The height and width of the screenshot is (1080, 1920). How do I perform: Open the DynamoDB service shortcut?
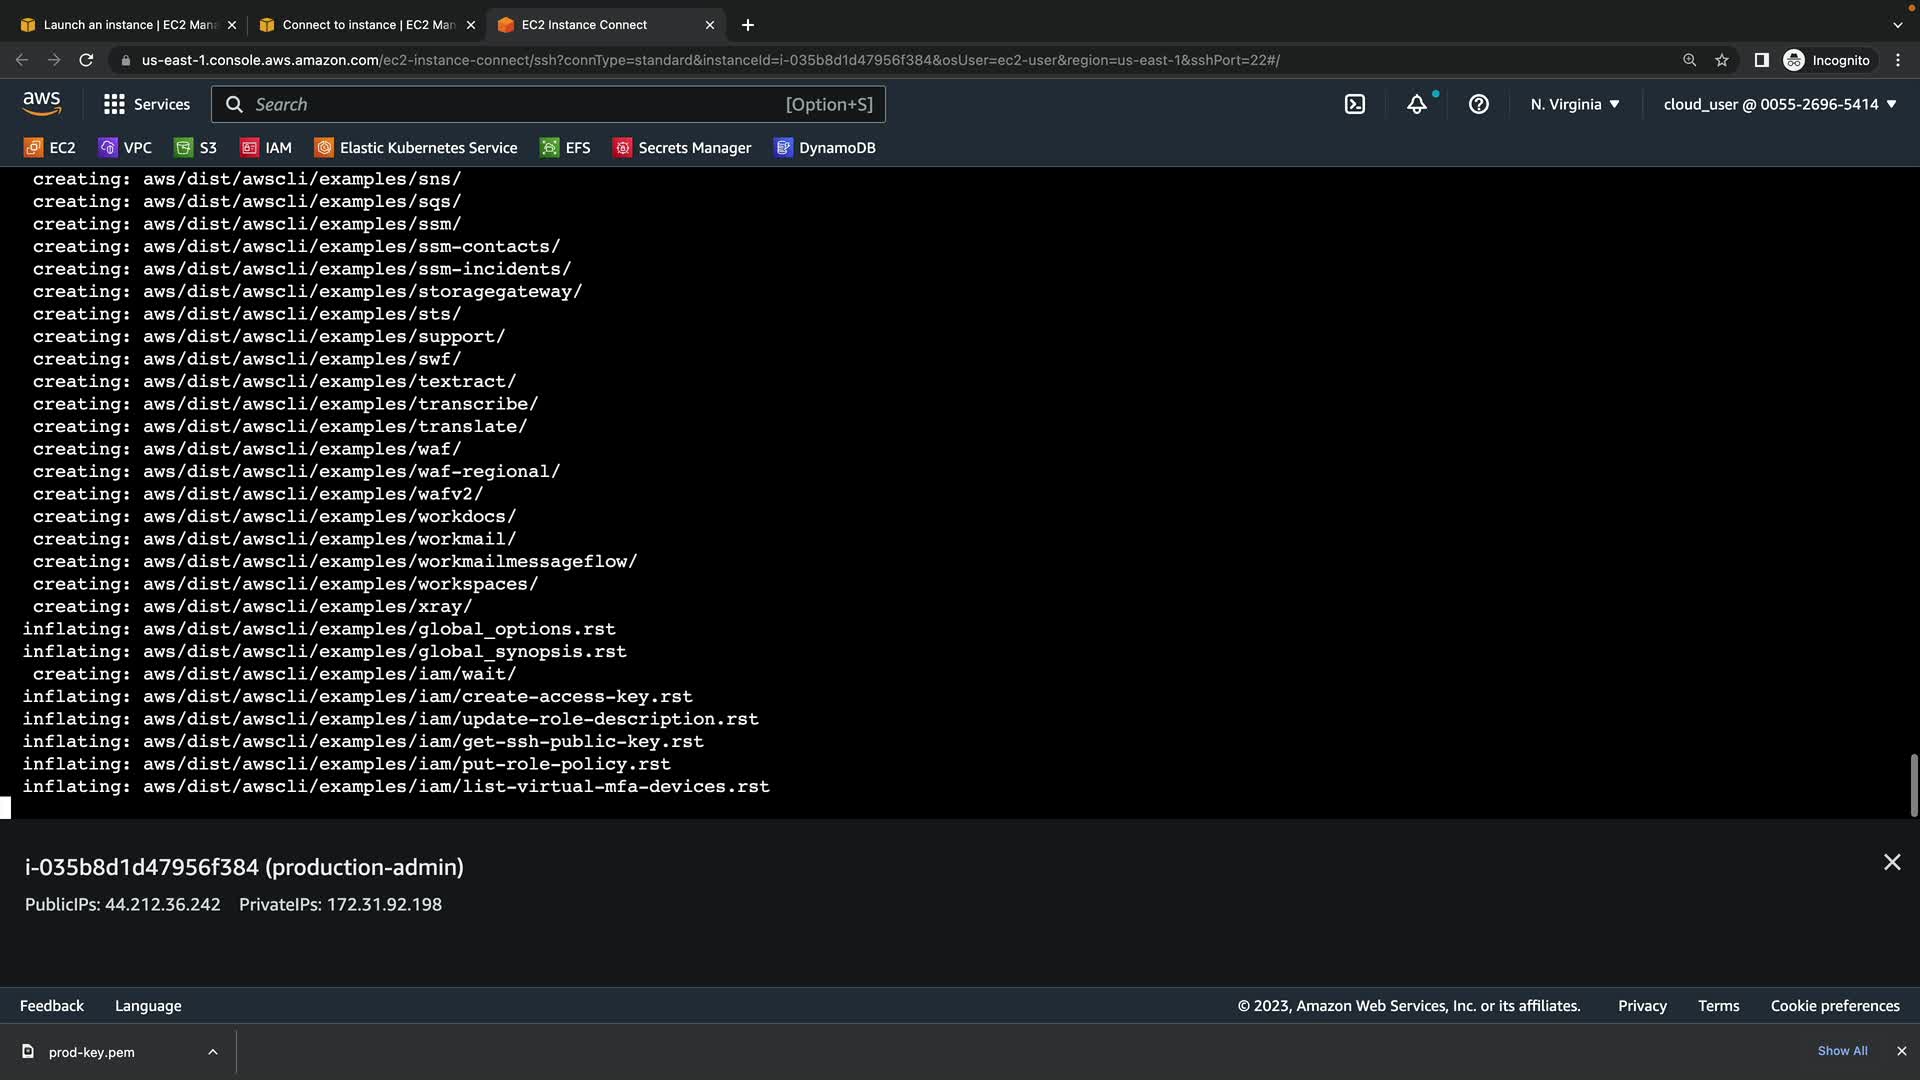[x=825, y=148]
